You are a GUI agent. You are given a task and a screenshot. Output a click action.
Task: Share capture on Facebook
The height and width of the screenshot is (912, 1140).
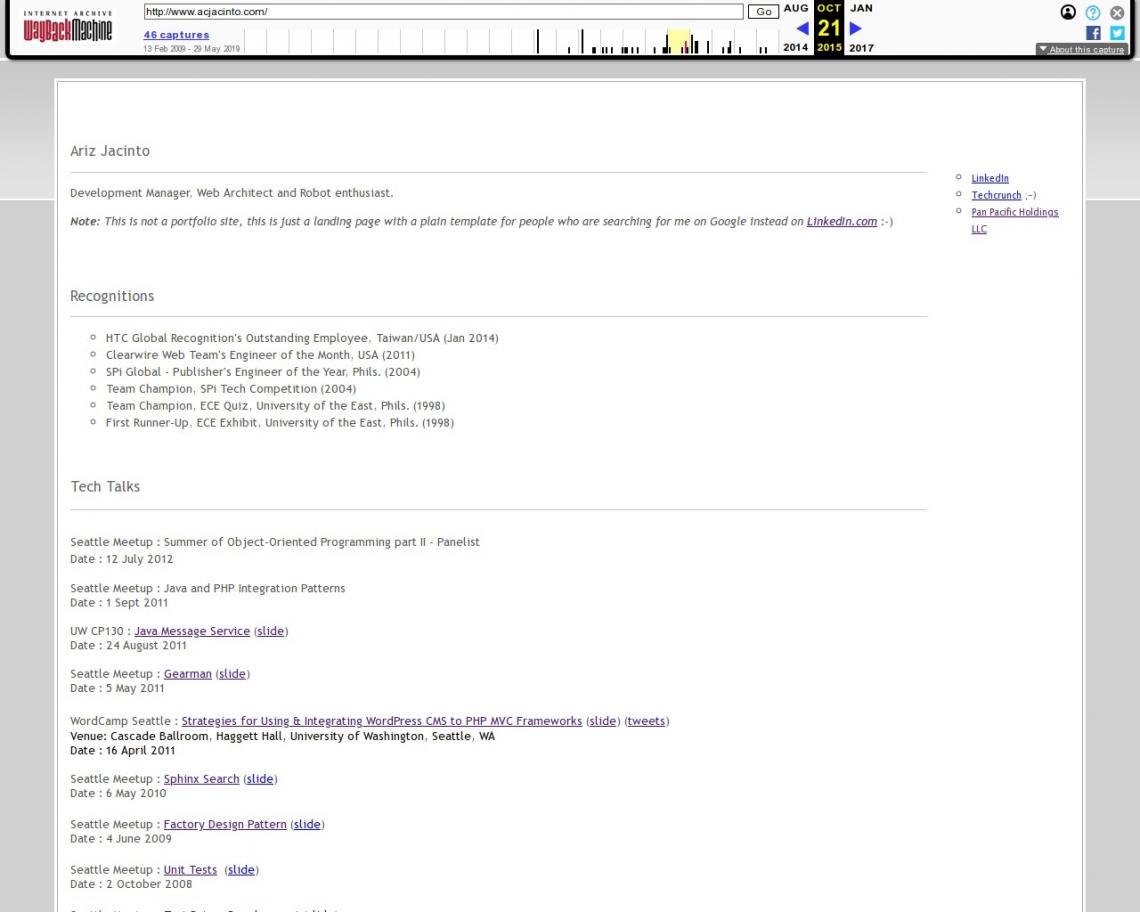coord(1093,33)
